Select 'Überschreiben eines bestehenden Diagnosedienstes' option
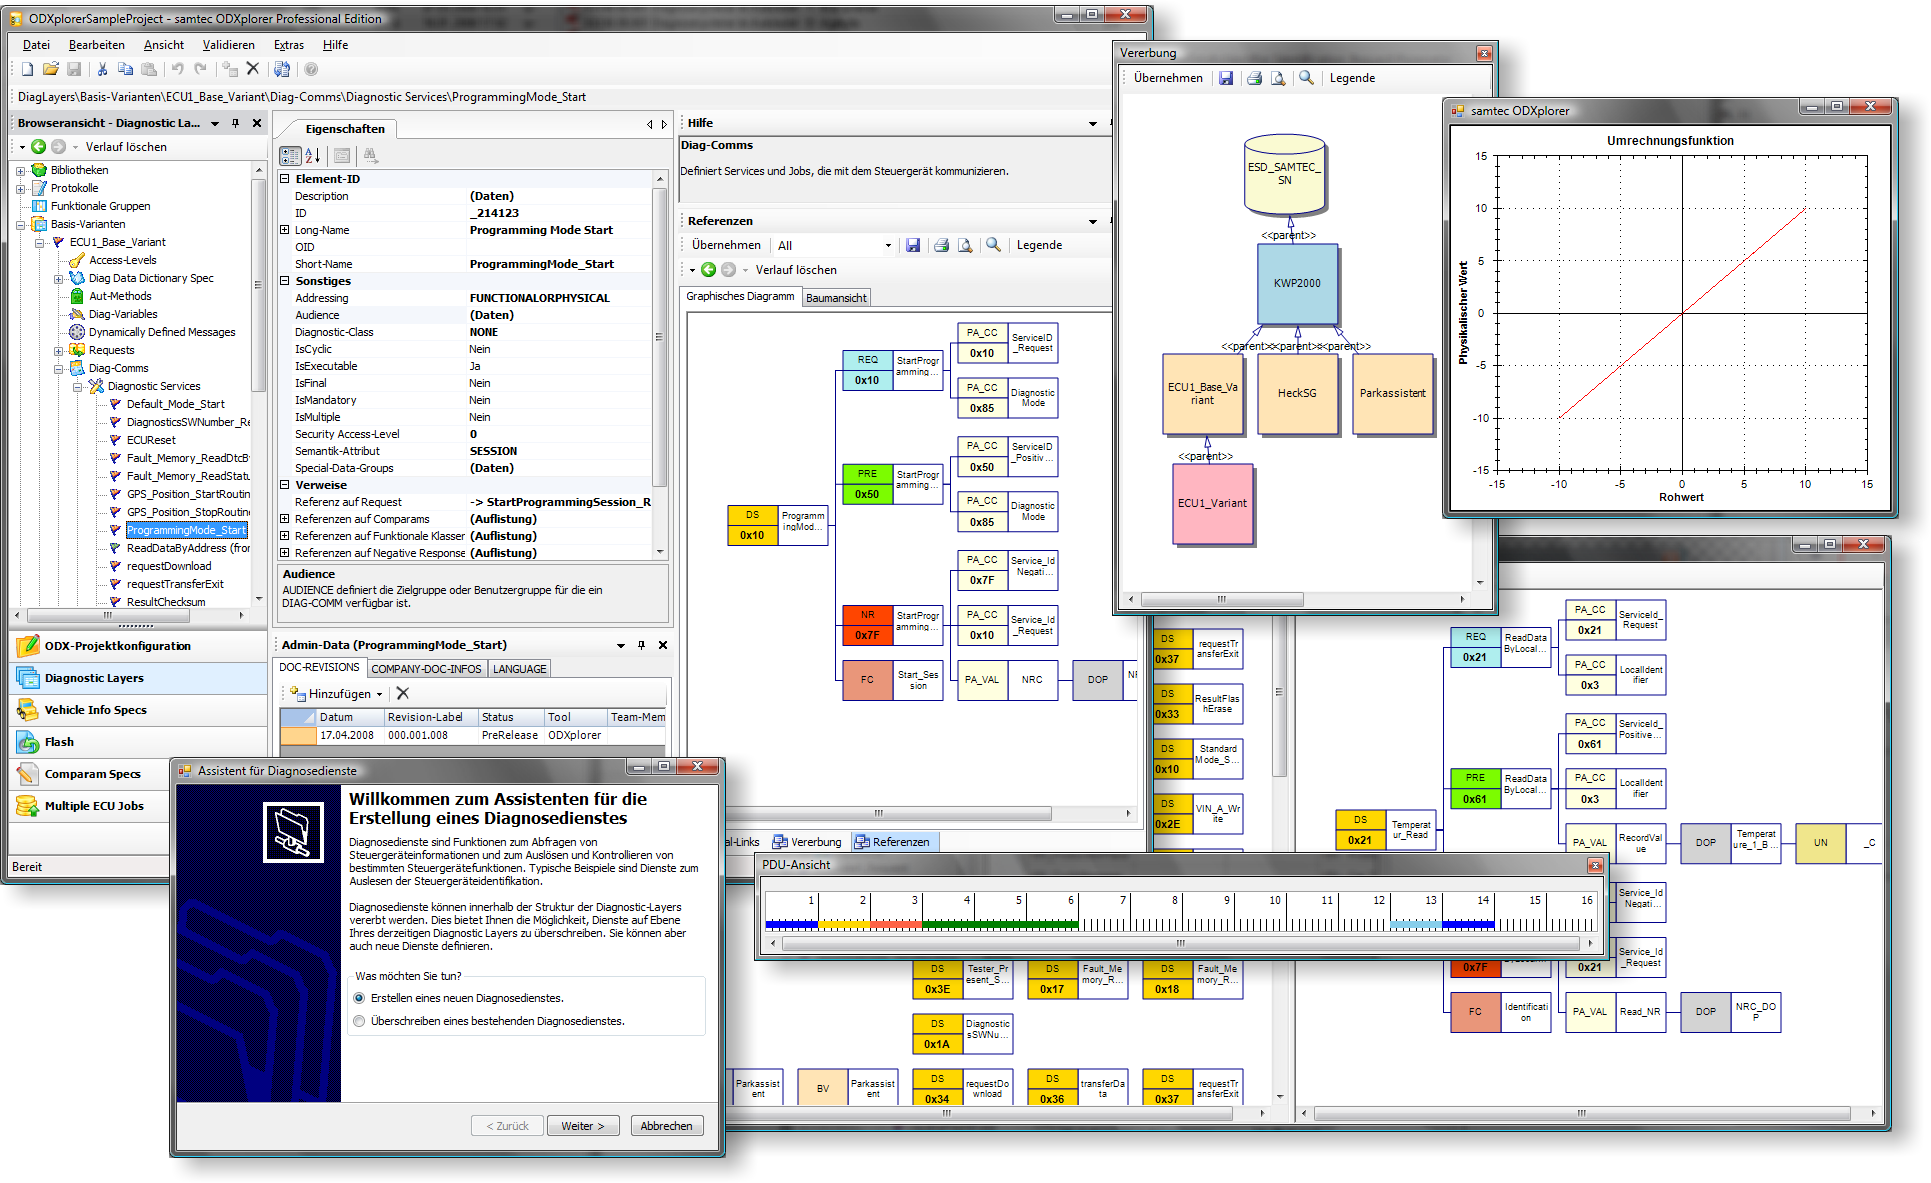 coord(359,1021)
